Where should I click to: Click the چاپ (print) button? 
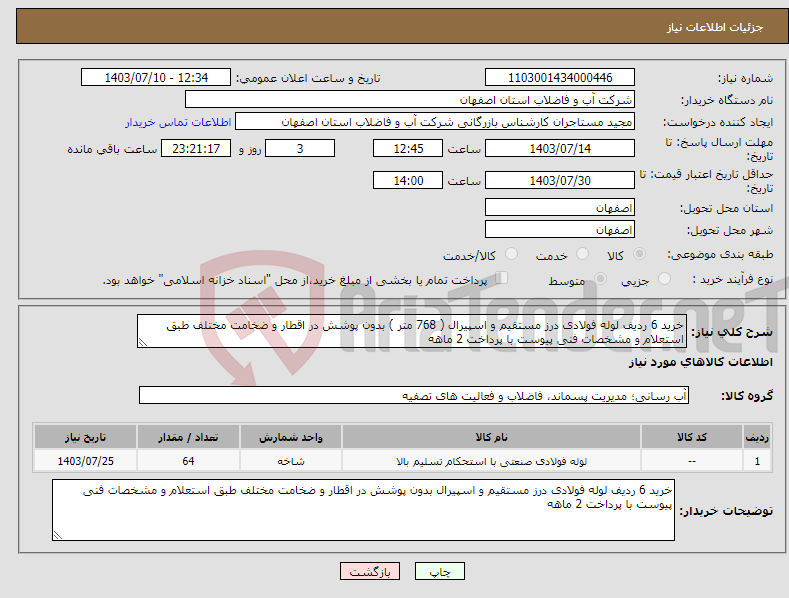439,572
